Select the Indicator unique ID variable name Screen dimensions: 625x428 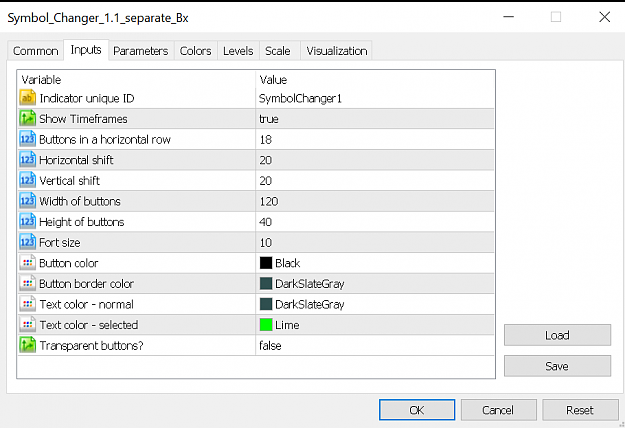(87, 98)
